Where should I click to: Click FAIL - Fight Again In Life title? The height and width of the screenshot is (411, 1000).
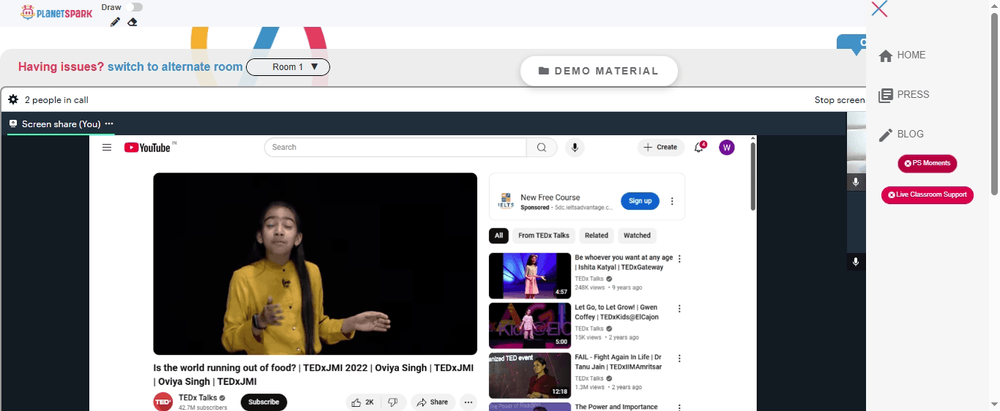point(618,362)
